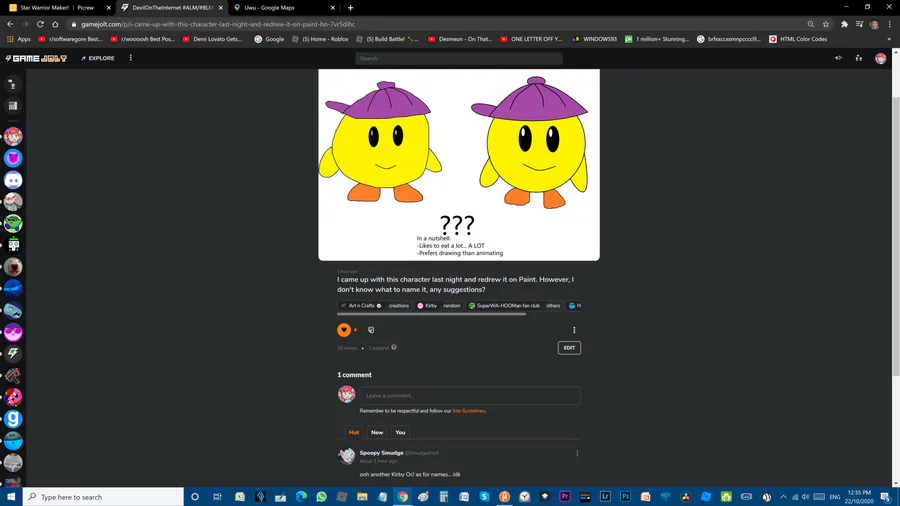The height and width of the screenshot is (506, 900).
Task: Open the Apps bookmarks shortcut
Action: coord(18,39)
